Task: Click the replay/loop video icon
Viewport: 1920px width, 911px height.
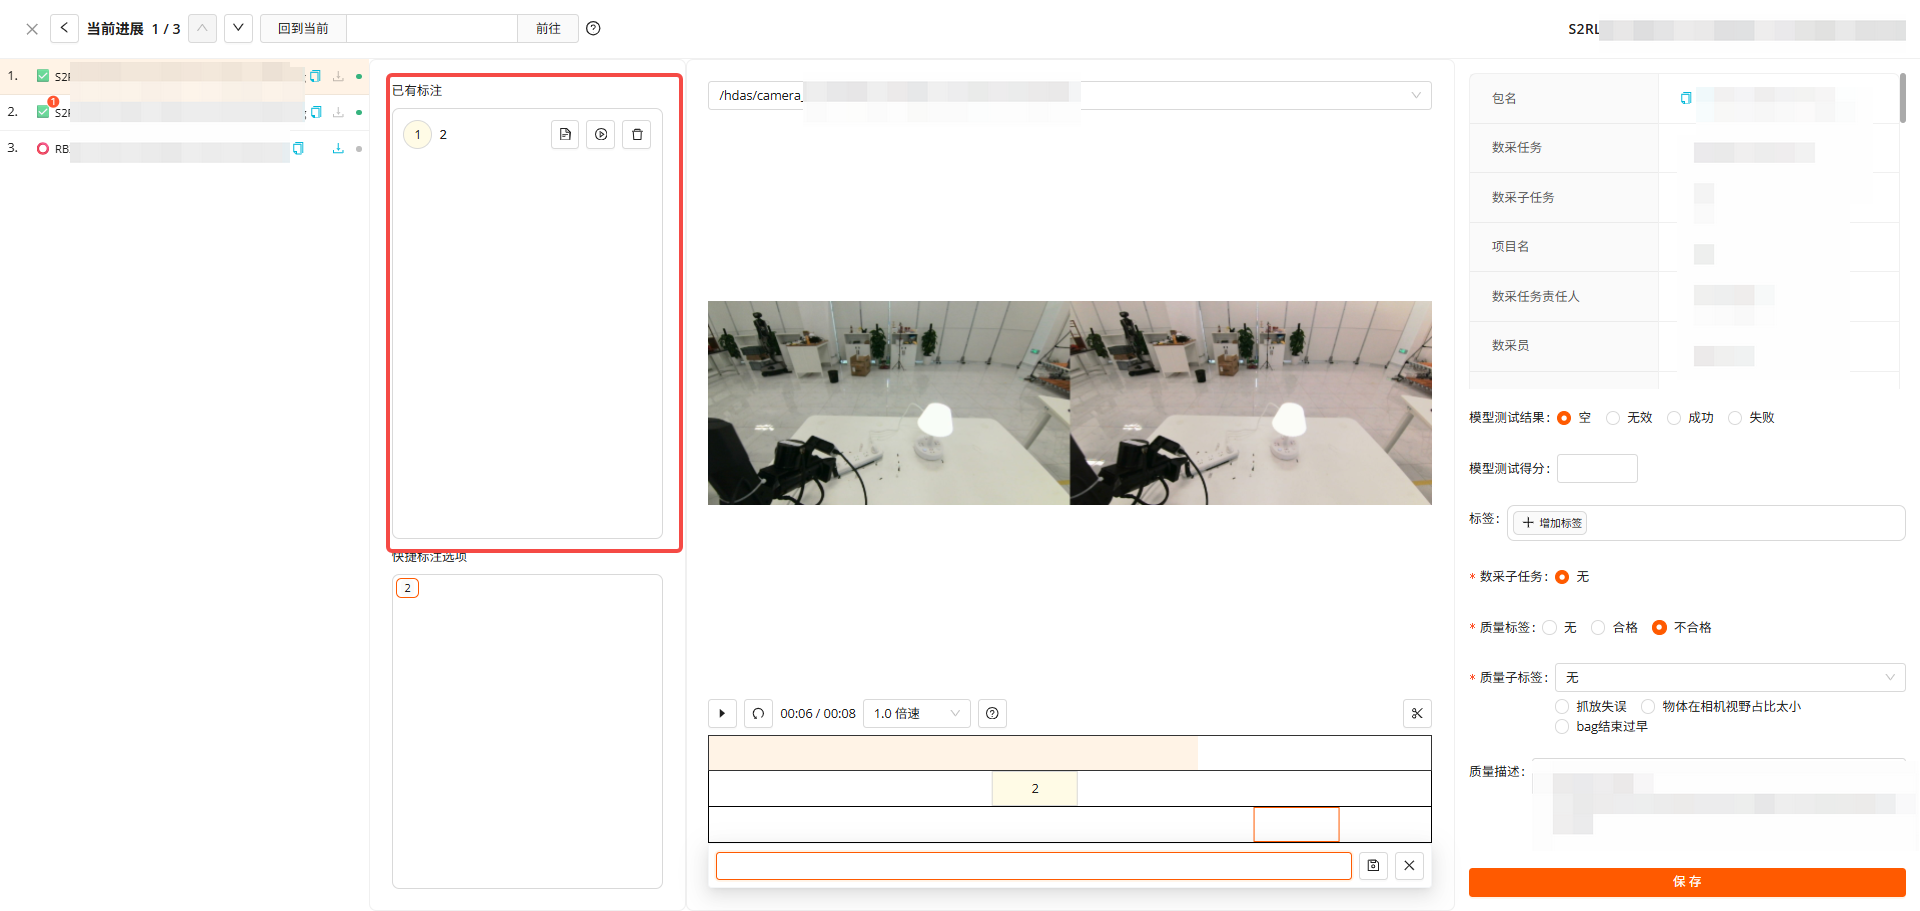Action: pos(758,713)
